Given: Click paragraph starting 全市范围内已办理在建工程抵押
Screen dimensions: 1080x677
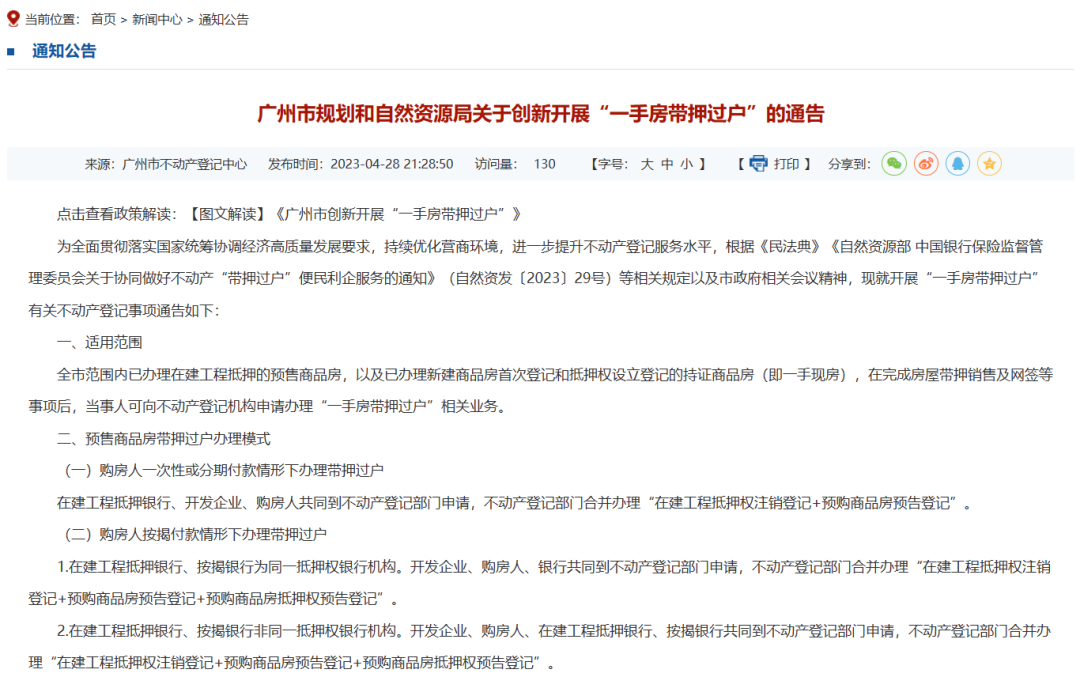Looking at the screenshot, I should (540, 390).
